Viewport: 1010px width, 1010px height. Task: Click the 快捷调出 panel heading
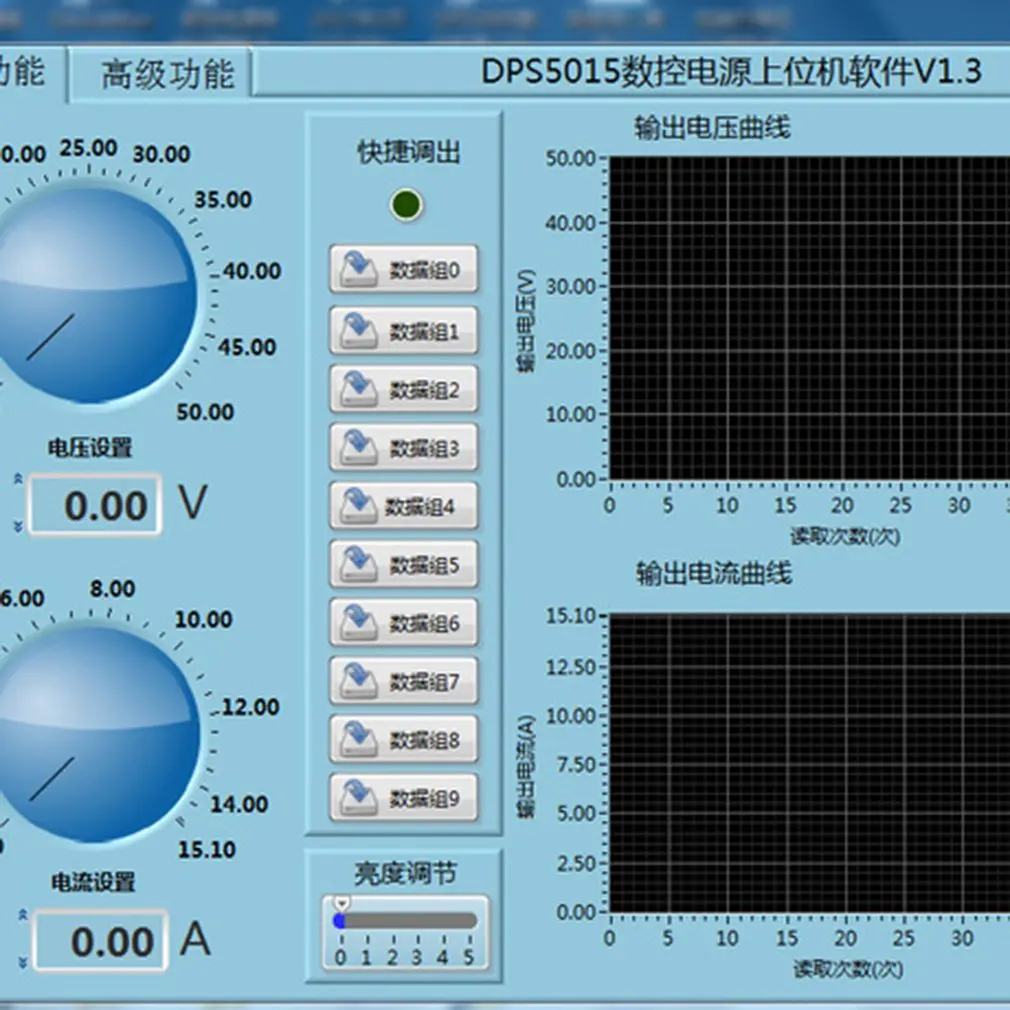click(x=408, y=153)
